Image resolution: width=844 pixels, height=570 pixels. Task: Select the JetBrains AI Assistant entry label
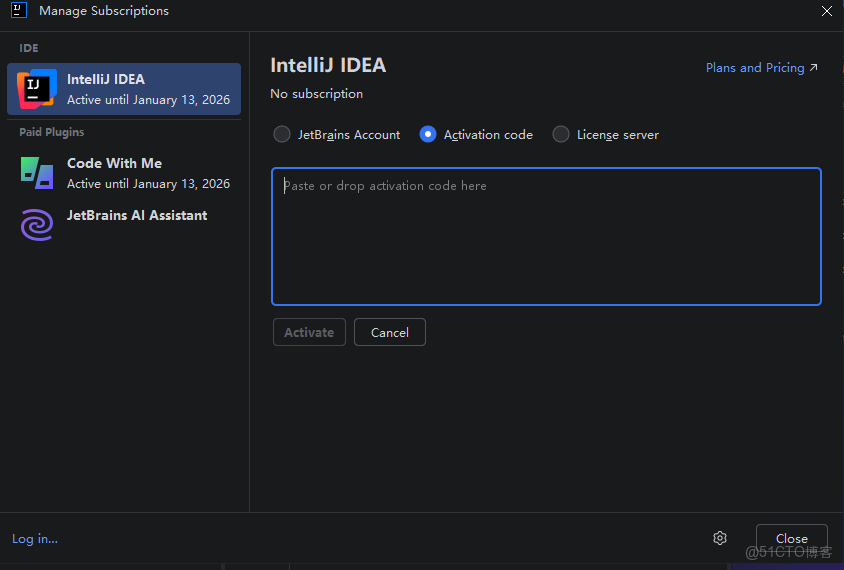pyautogui.click(x=137, y=215)
